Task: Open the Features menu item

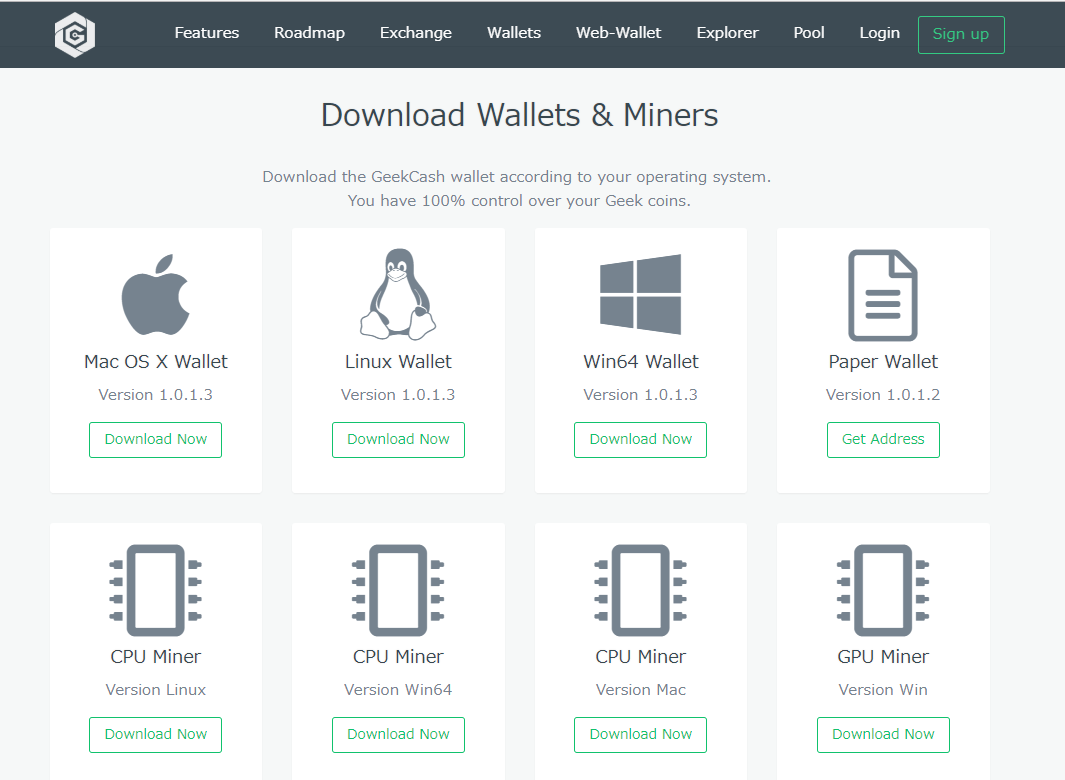Action: coord(207,33)
